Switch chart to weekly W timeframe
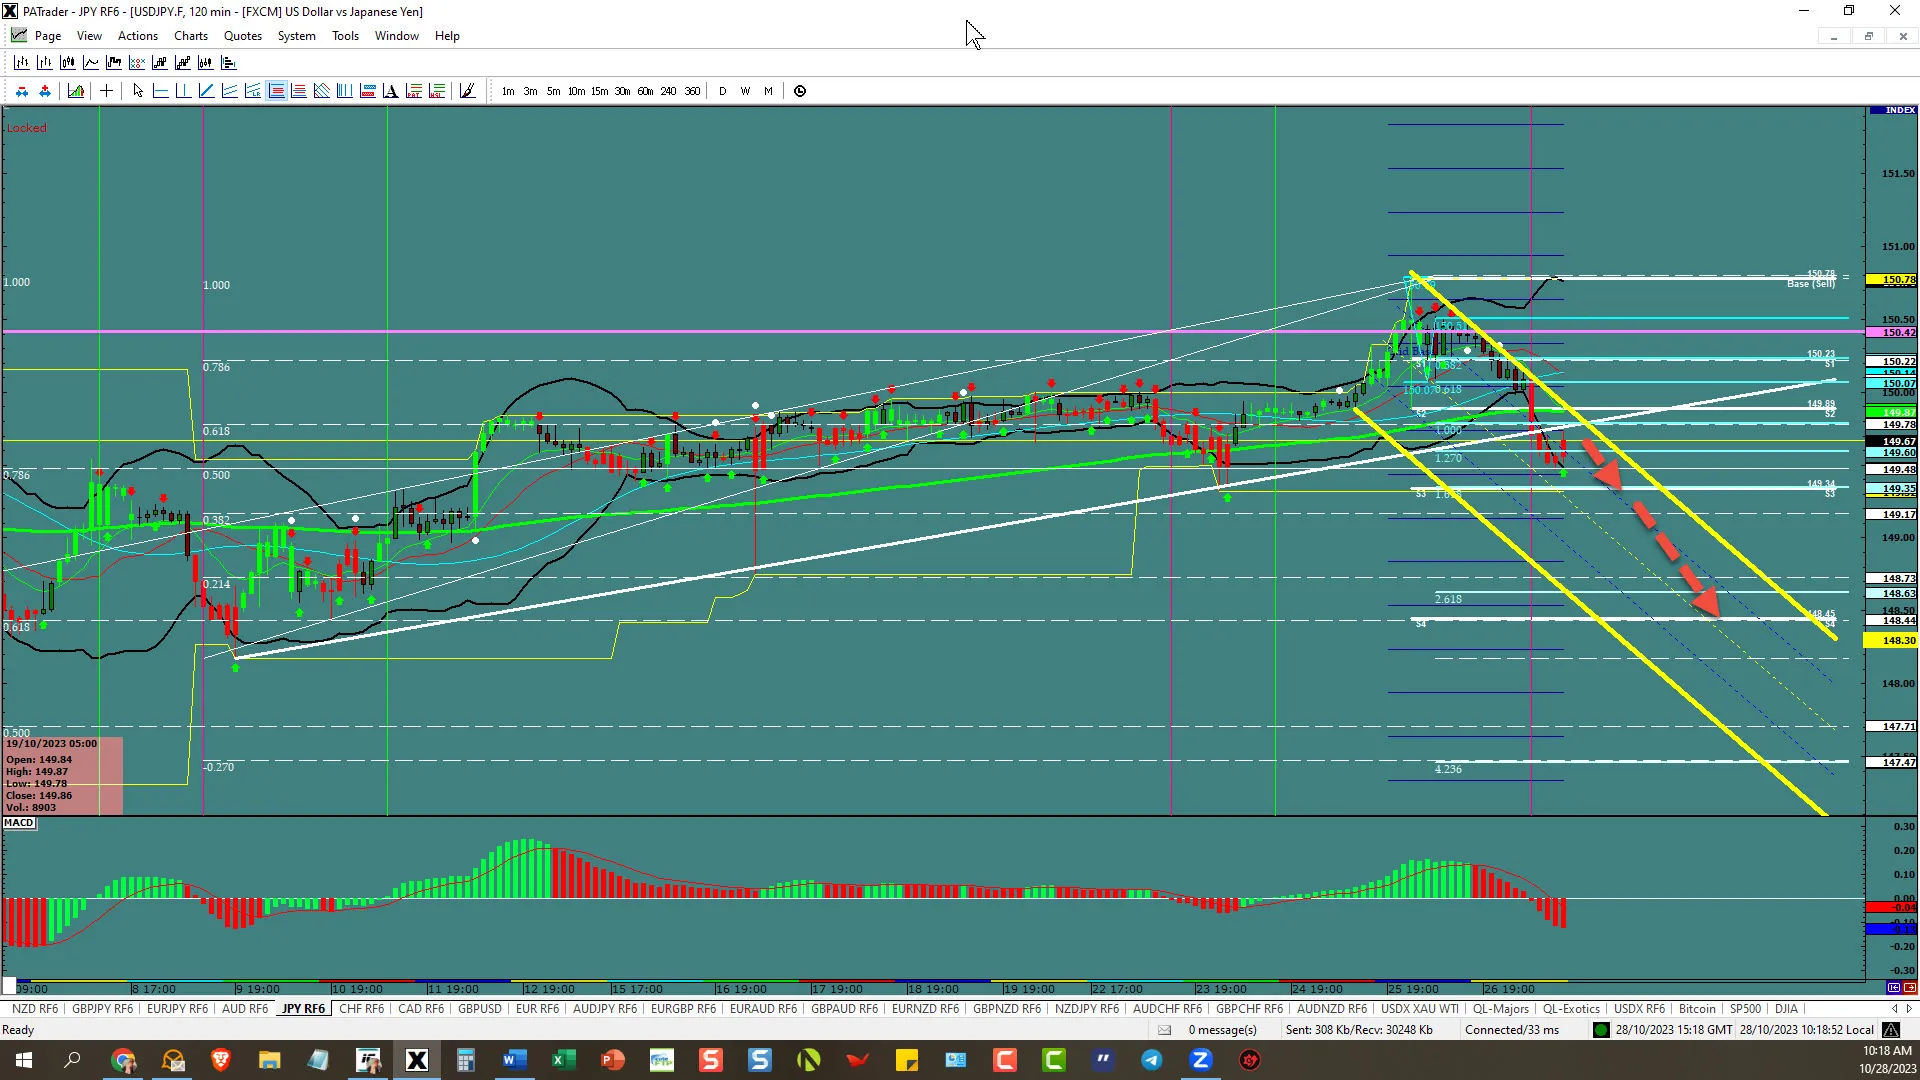 tap(745, 91)
